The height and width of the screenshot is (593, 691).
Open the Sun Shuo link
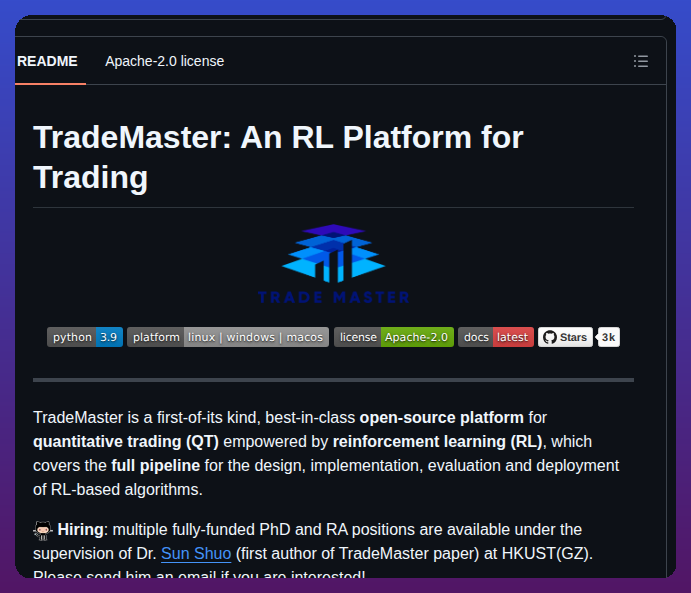(196, 553)
